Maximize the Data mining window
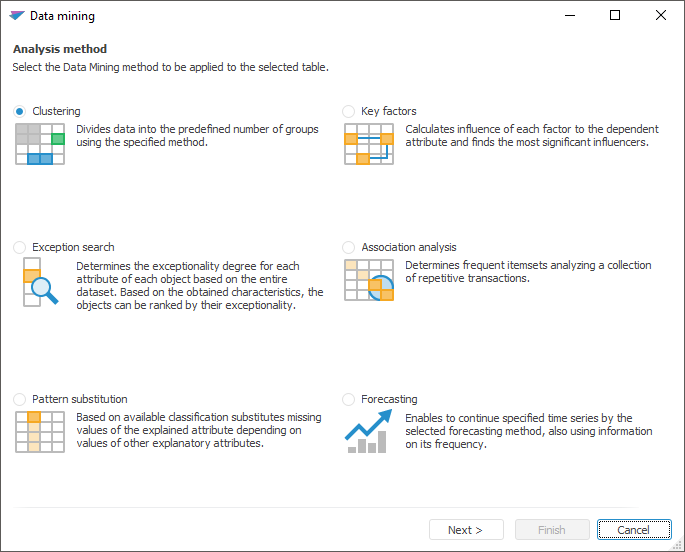 [615, 16]
